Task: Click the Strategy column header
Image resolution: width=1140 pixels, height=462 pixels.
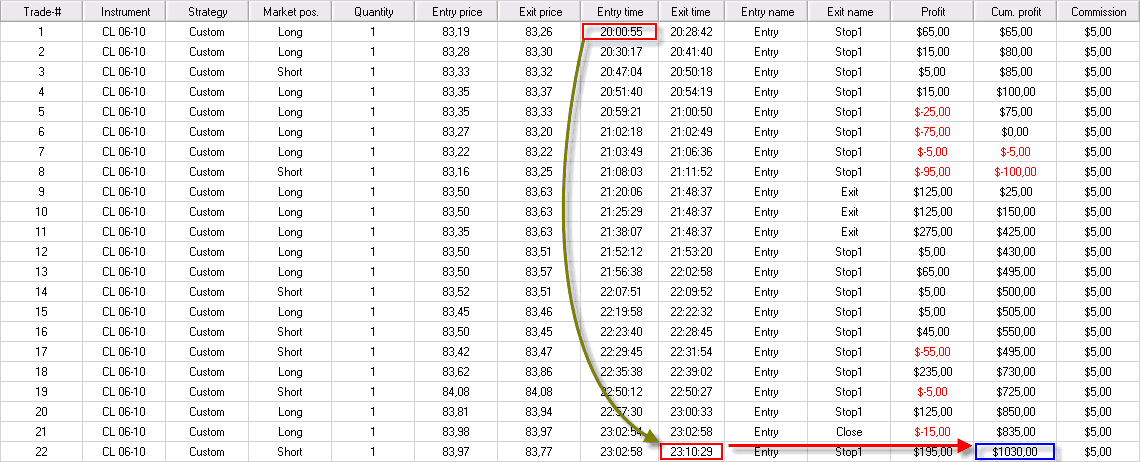Action: [x=207, y=12]
